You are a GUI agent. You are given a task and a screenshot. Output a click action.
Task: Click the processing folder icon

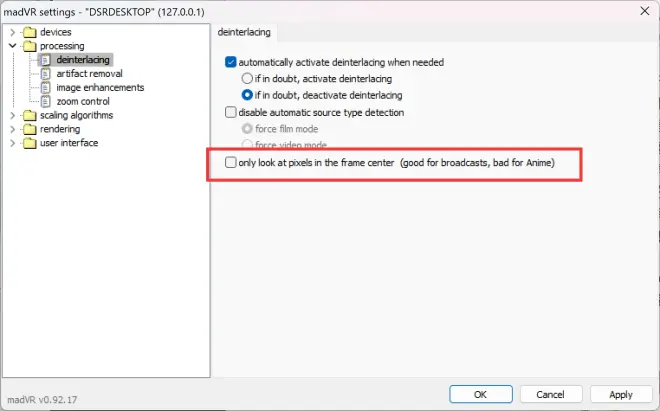[x=29, y=46]
